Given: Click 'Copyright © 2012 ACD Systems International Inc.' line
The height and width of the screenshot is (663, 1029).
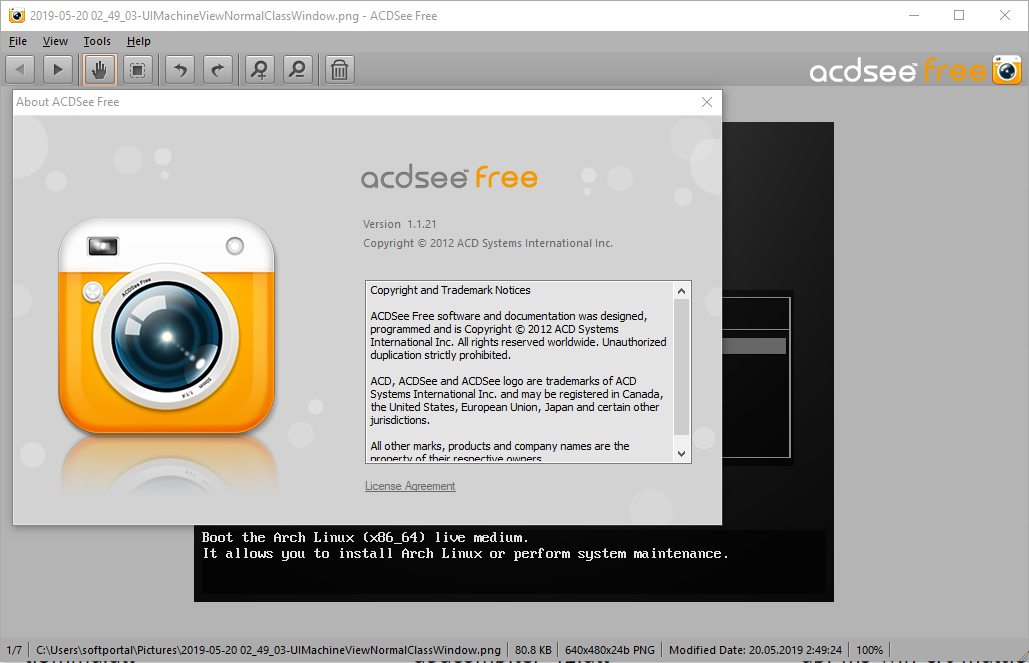Looking at the screenshot, I should [488, 243].
